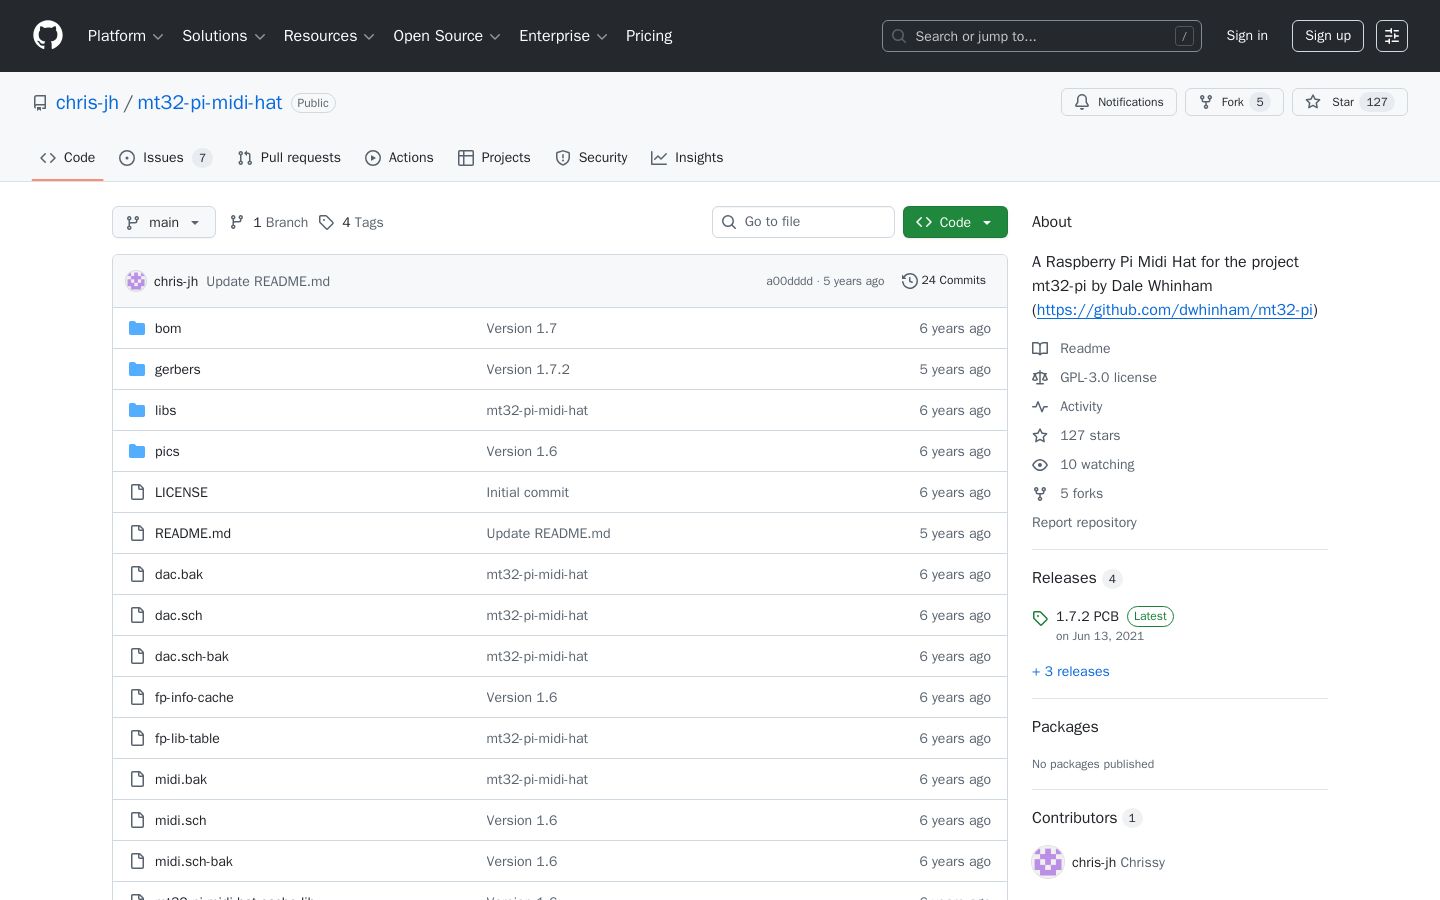This screenshot has height=900, width=1440.
Task: Click the file icon beside dac.bak
Action: (137, 574)
